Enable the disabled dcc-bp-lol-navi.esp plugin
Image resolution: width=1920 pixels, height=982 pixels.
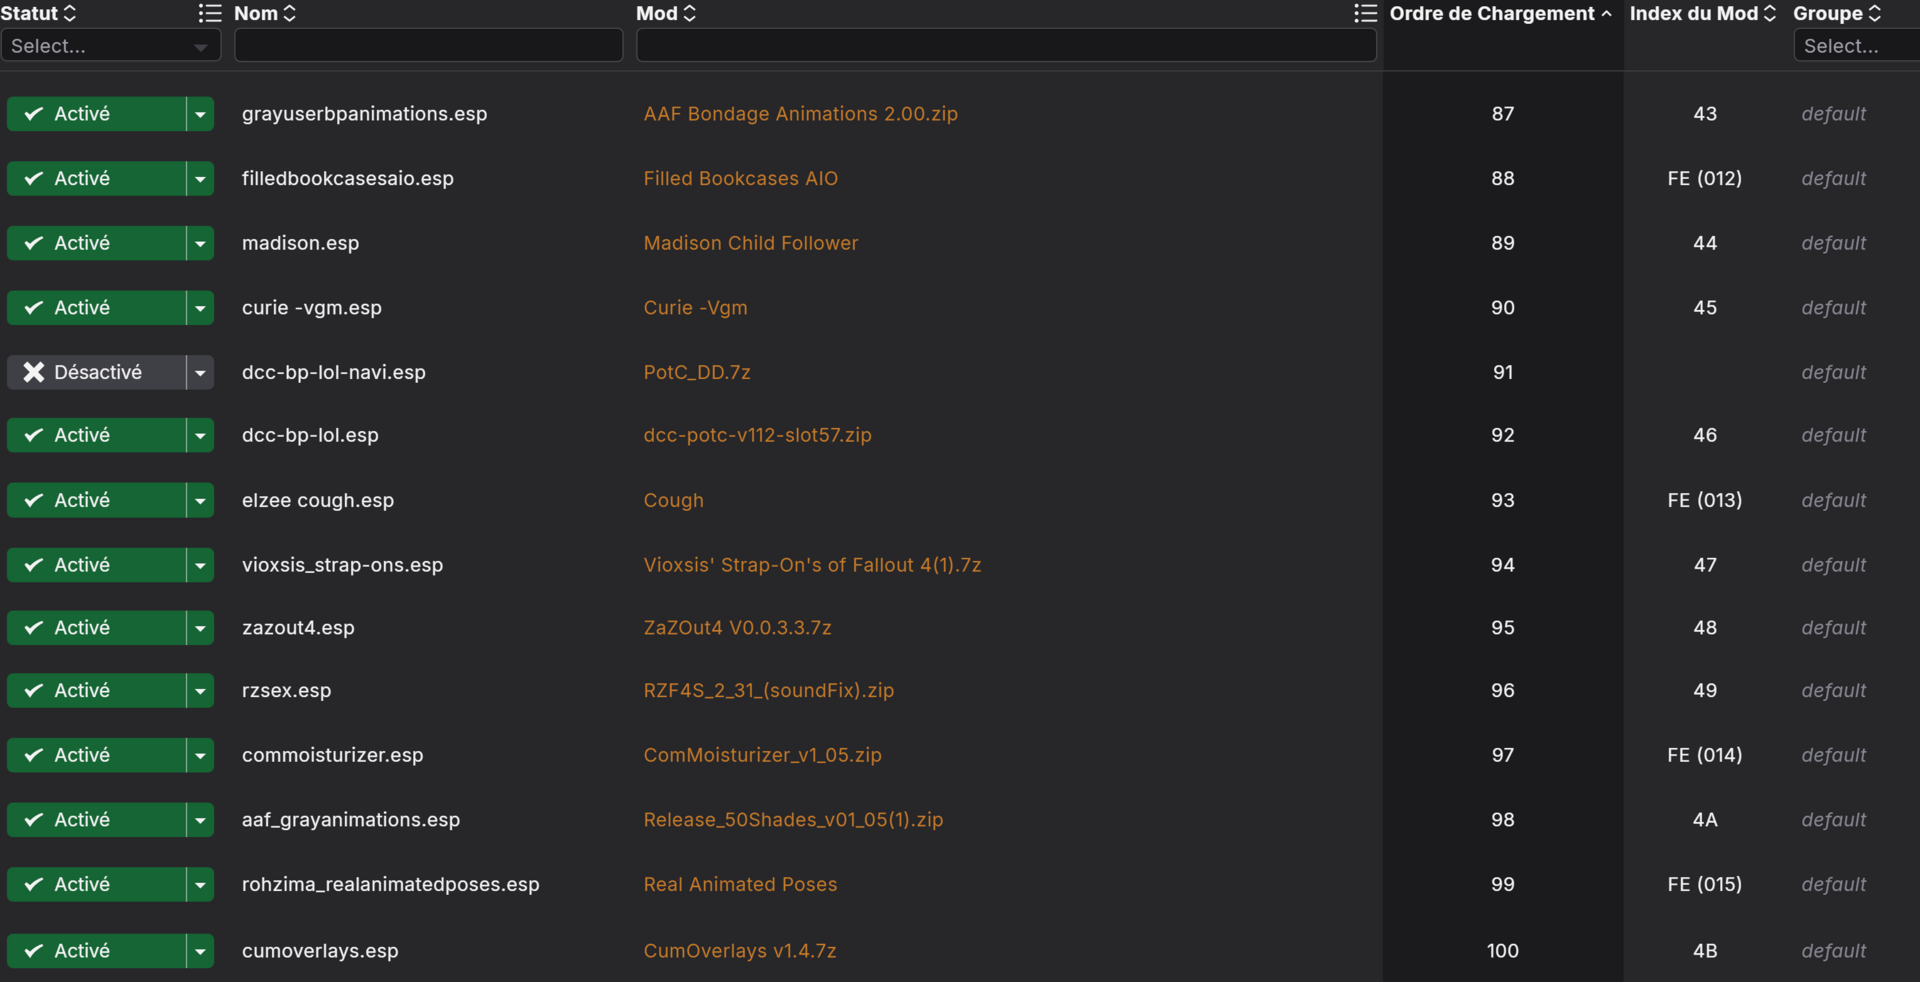[96, 372]
